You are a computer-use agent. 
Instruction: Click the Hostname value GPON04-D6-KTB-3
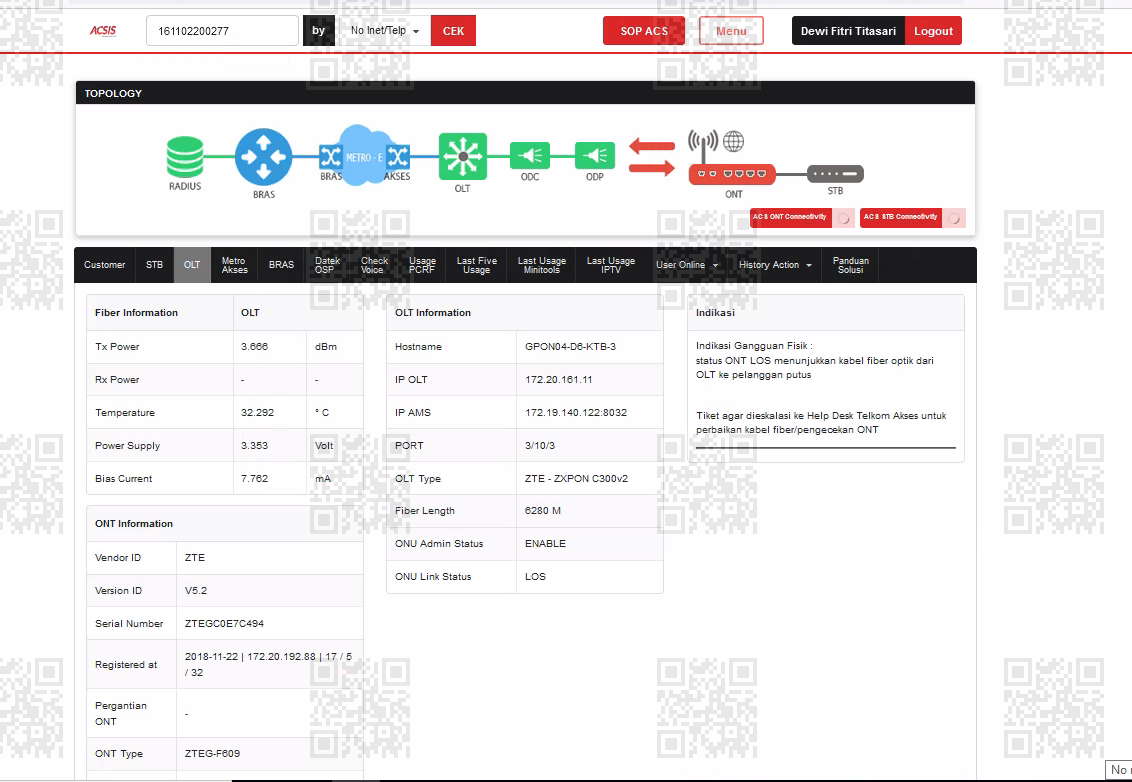point(570,347)
